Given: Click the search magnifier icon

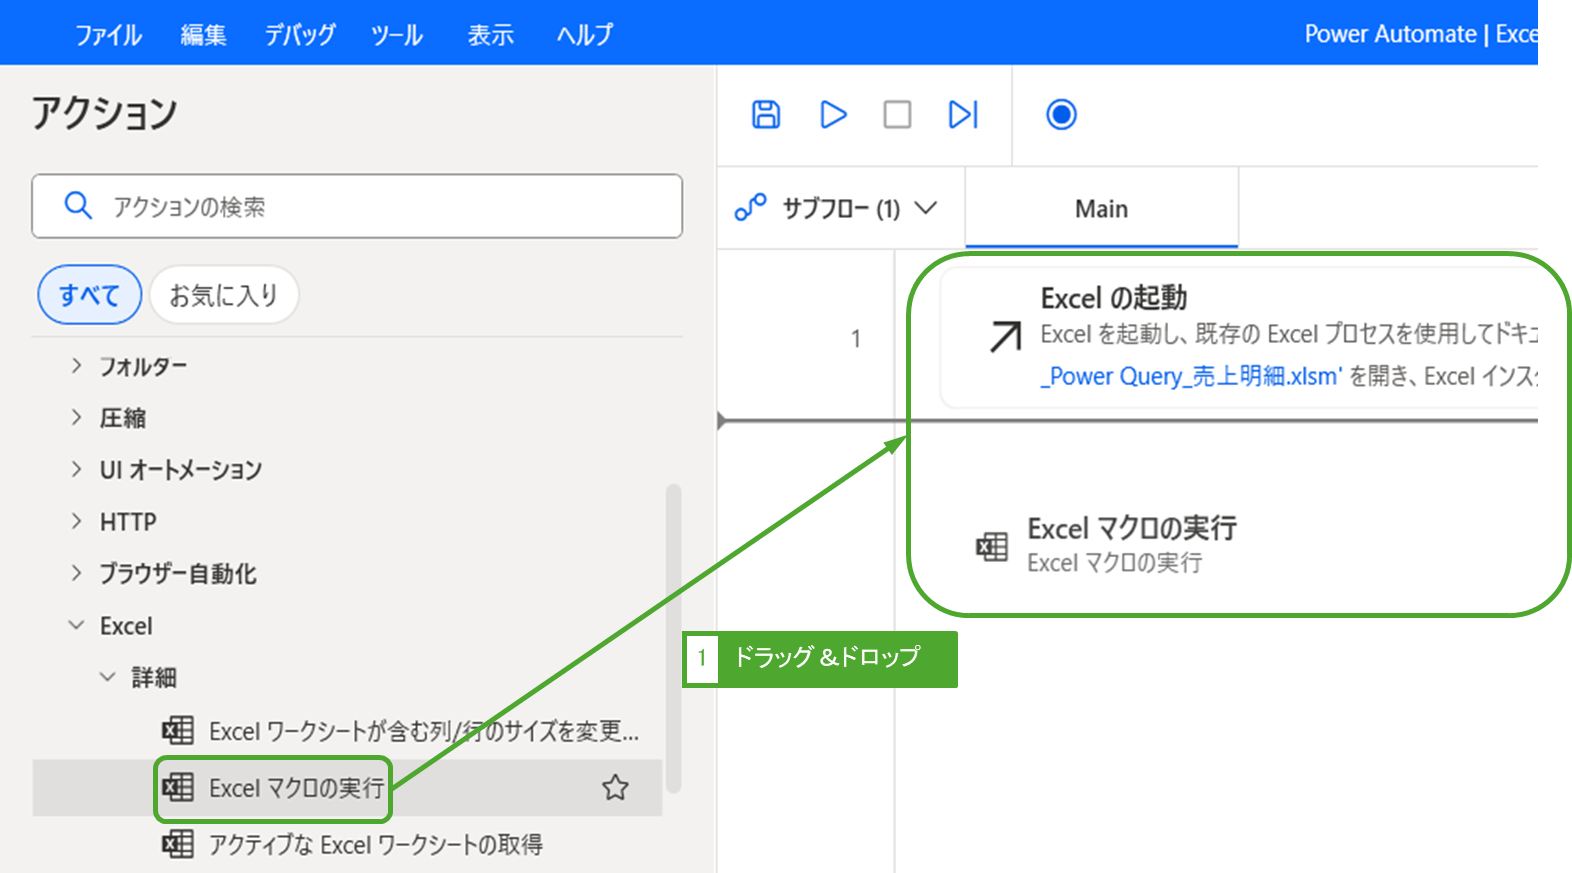Looking at the screenshot, I should tap(78, 206).
